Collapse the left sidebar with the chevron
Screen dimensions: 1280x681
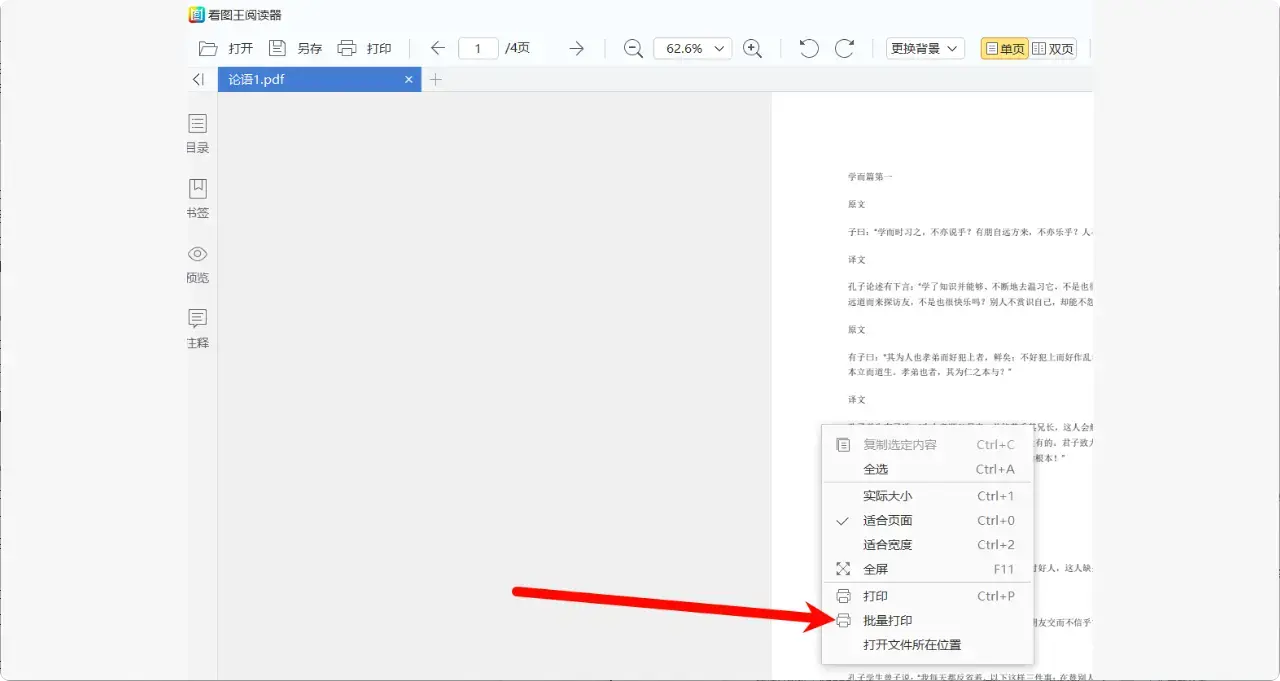point(197,79)
